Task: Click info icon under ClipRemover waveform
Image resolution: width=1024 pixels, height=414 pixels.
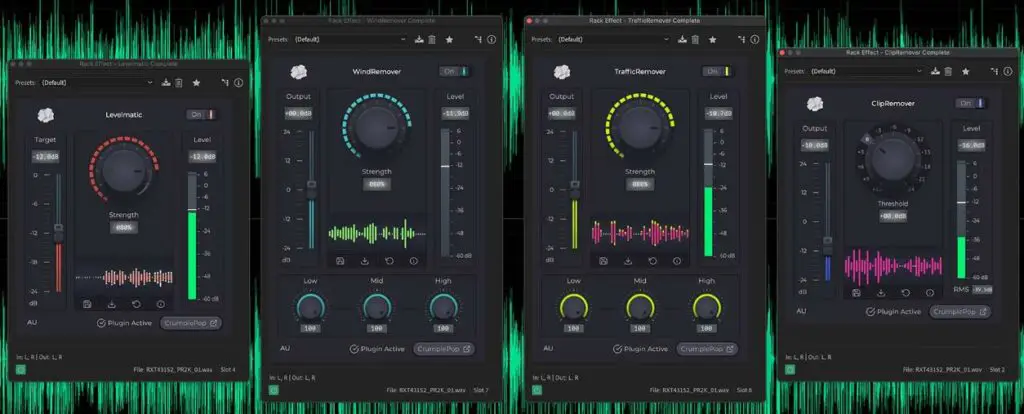Action: pos(930,293)
